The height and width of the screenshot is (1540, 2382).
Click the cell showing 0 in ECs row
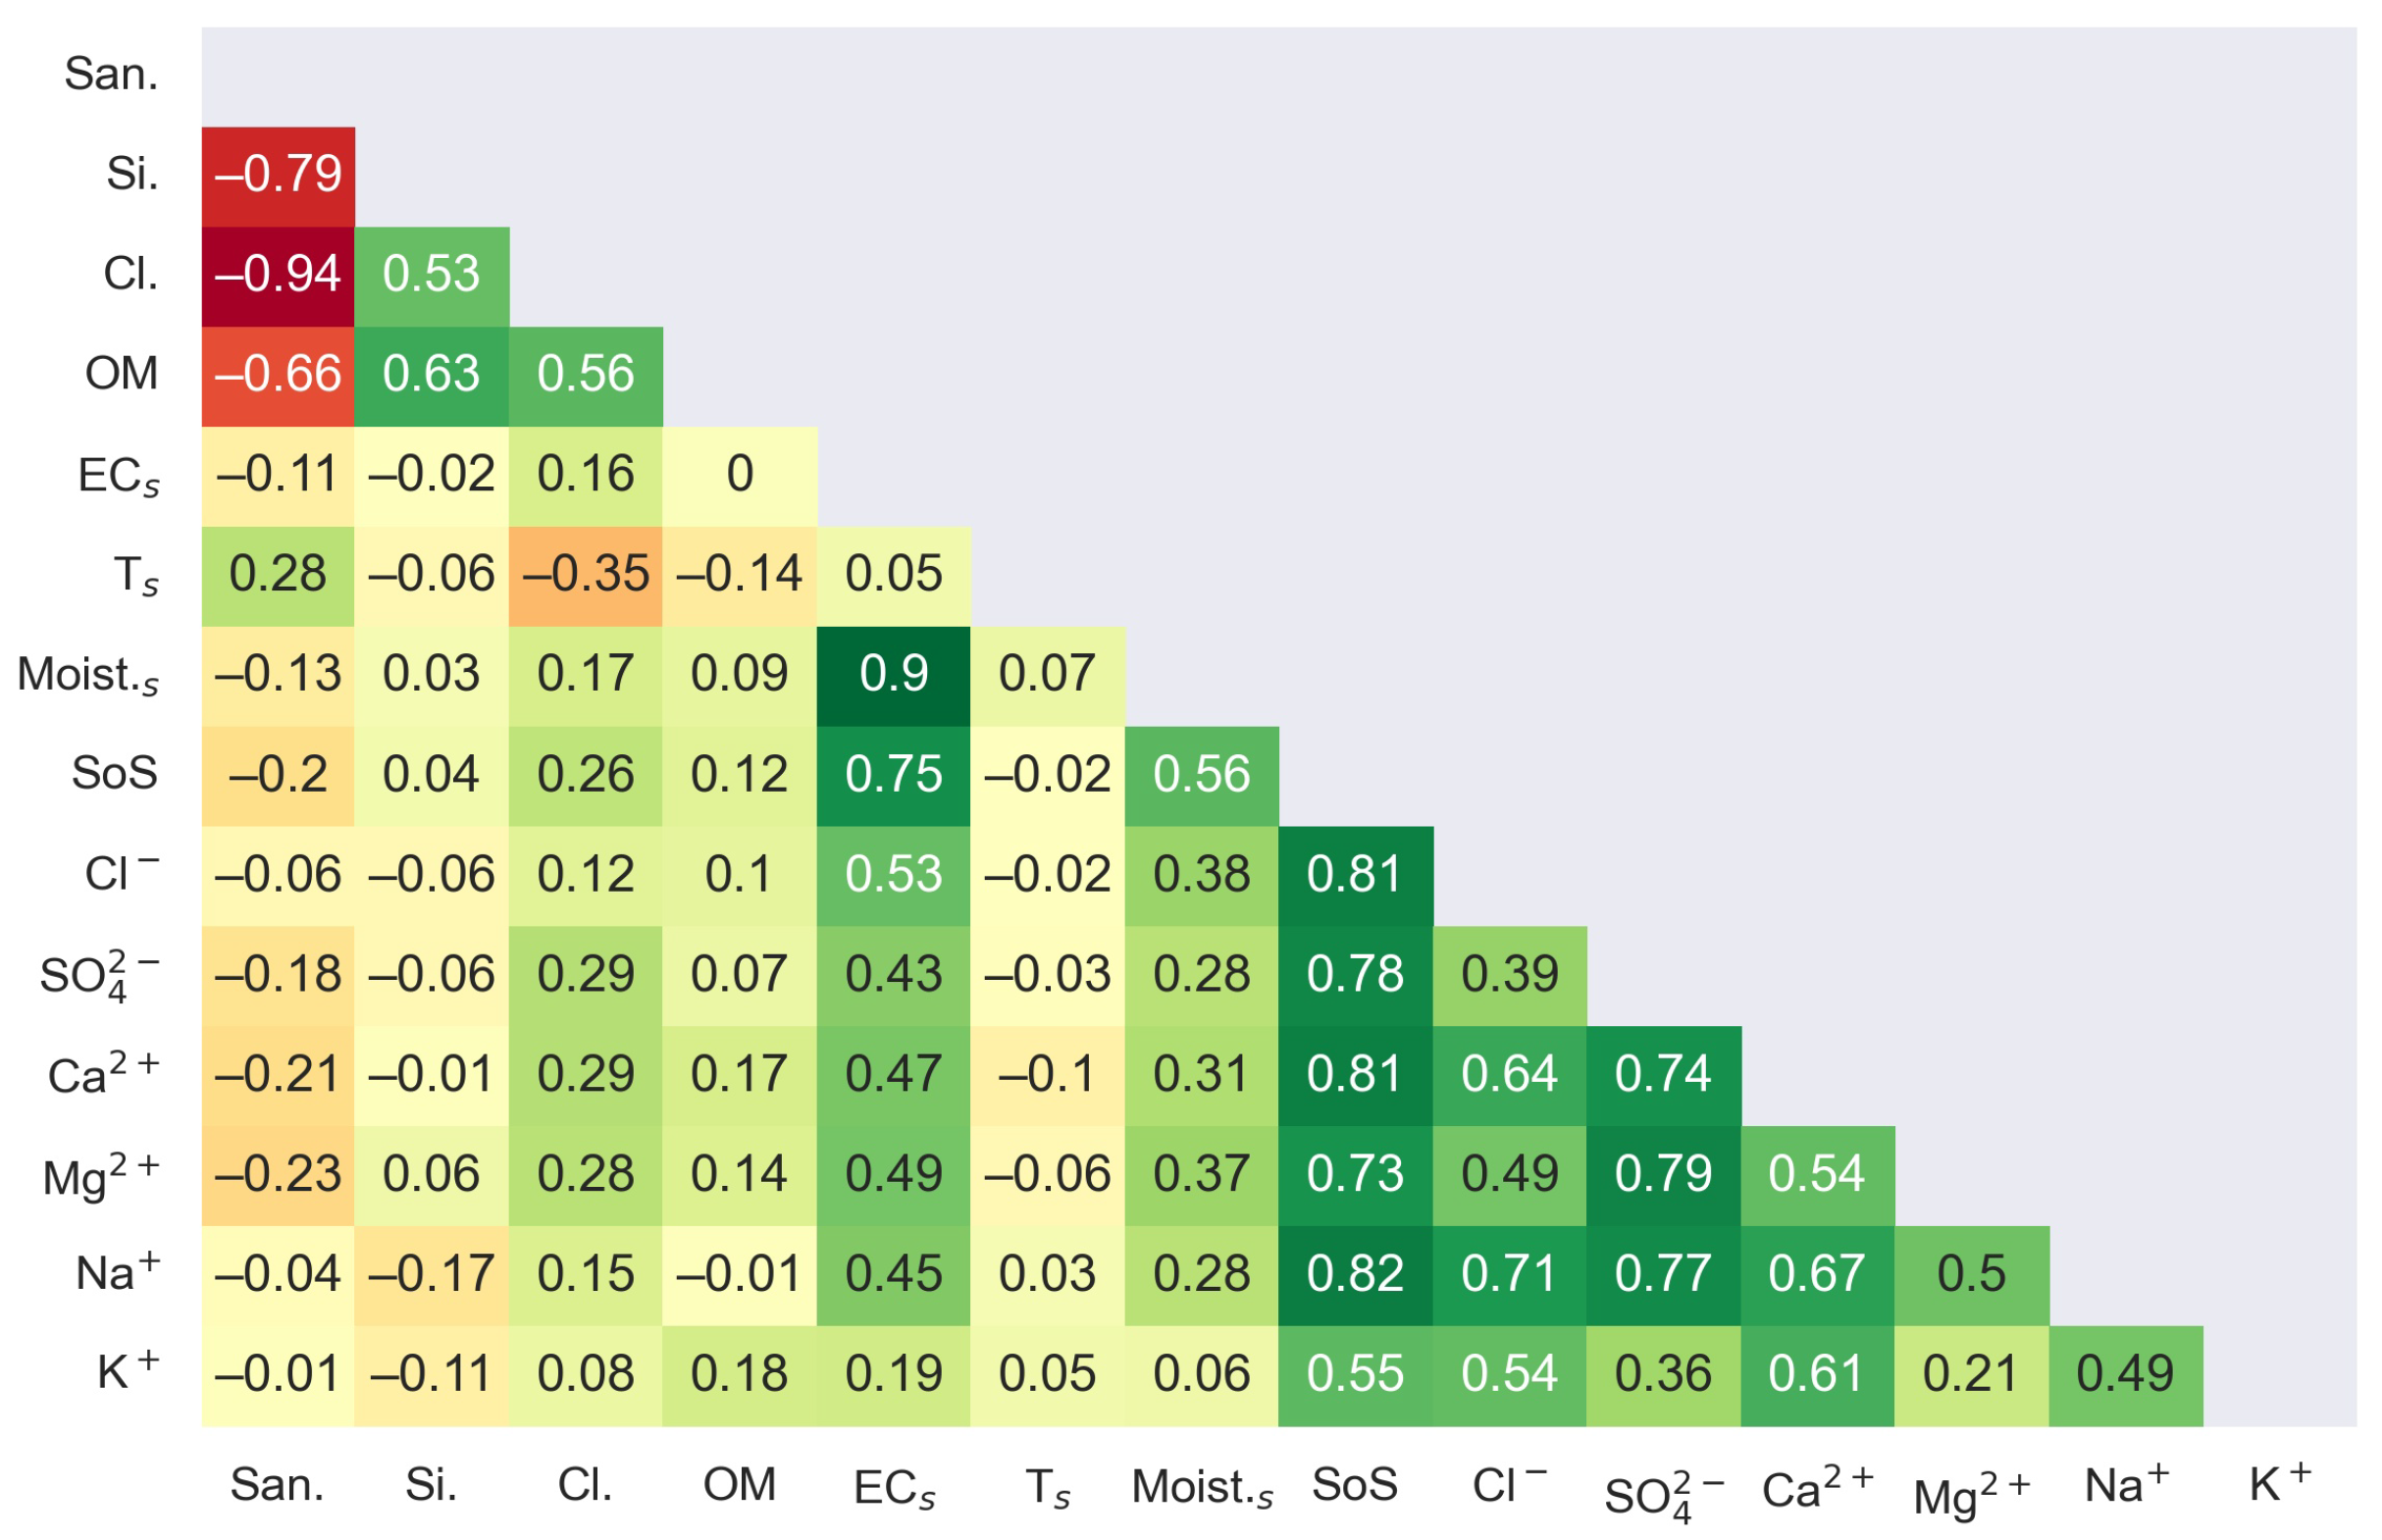739,476
